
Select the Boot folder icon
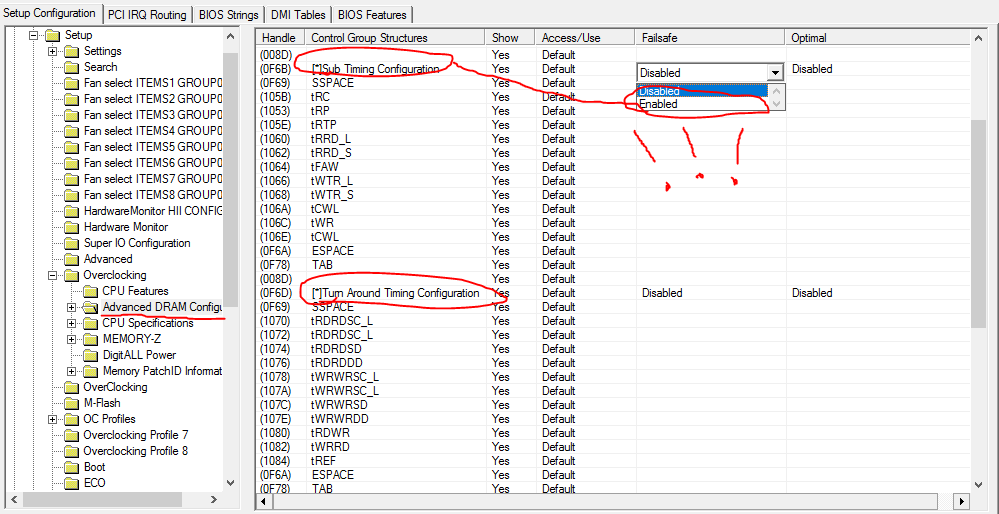71,468
